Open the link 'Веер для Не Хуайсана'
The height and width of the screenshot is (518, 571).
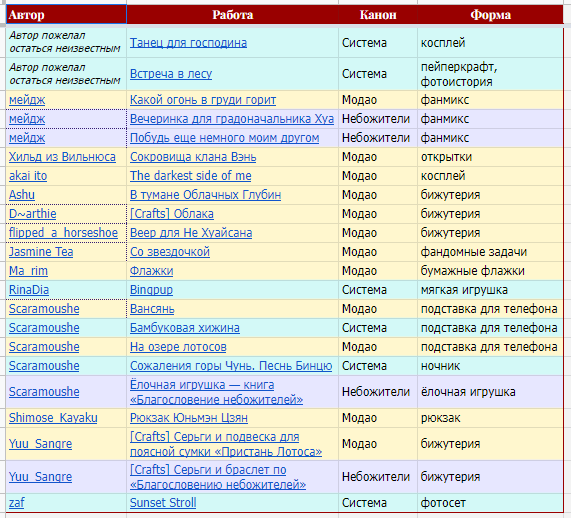pyautogui.click(x=191, y=232)
